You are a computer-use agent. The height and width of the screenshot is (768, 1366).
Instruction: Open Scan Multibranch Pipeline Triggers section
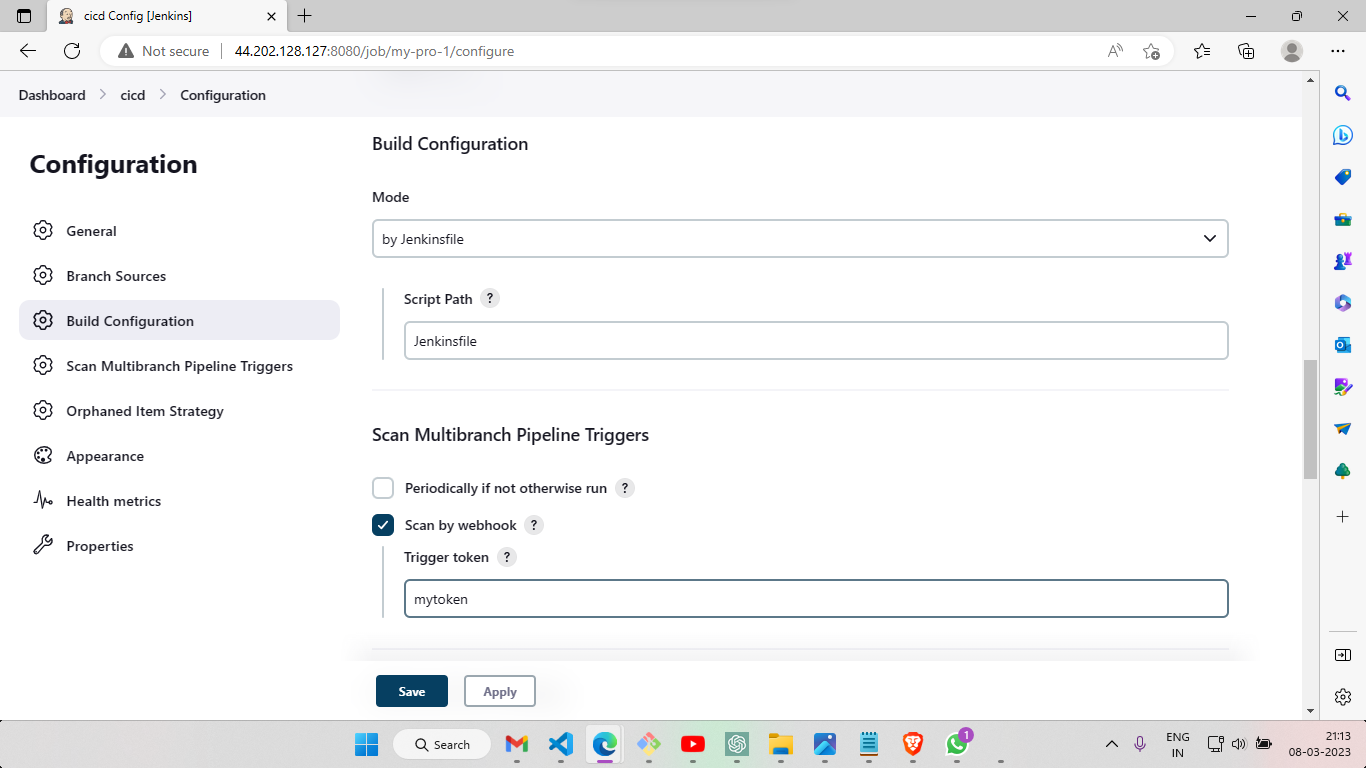pyautogui.click(x=178, y=365)
